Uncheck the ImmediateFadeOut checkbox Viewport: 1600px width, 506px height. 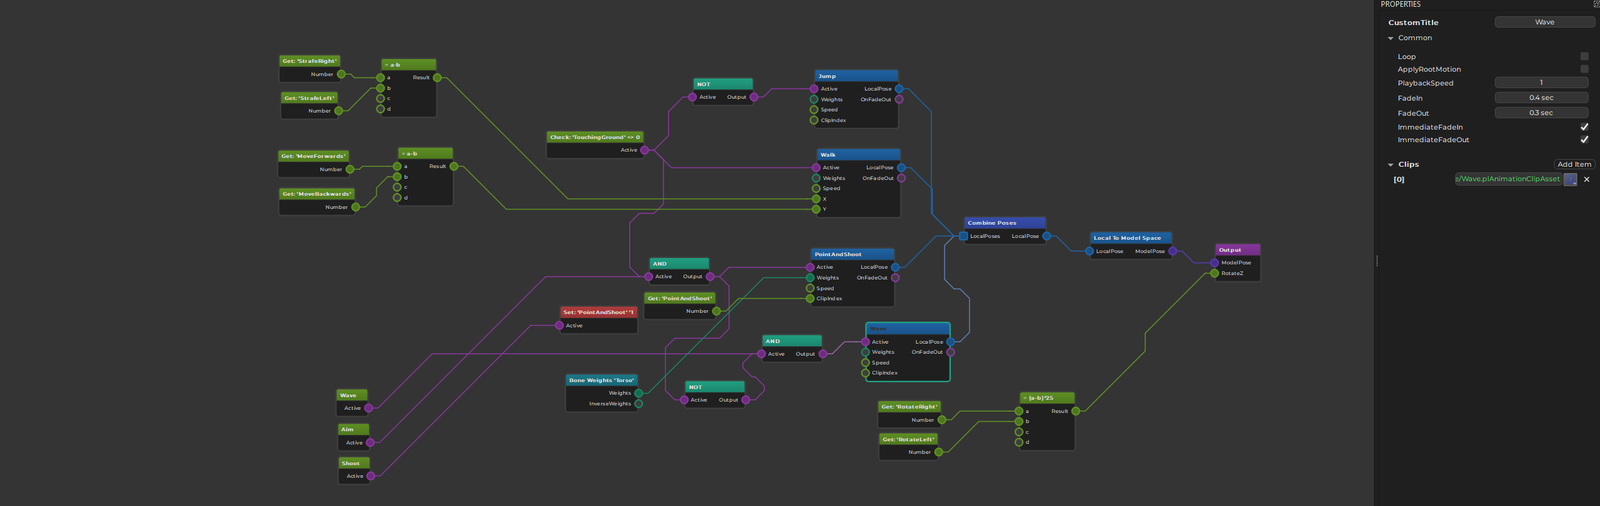[x=1584, y=140]
